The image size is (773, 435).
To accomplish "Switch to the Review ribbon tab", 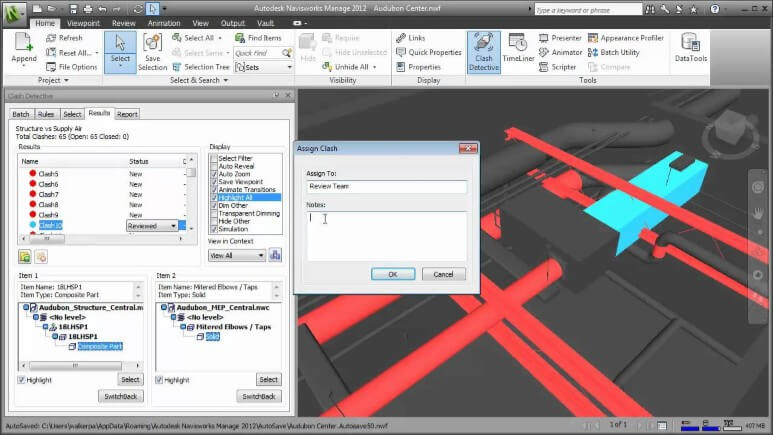I will pyautogui.click(x=123, y=23).
